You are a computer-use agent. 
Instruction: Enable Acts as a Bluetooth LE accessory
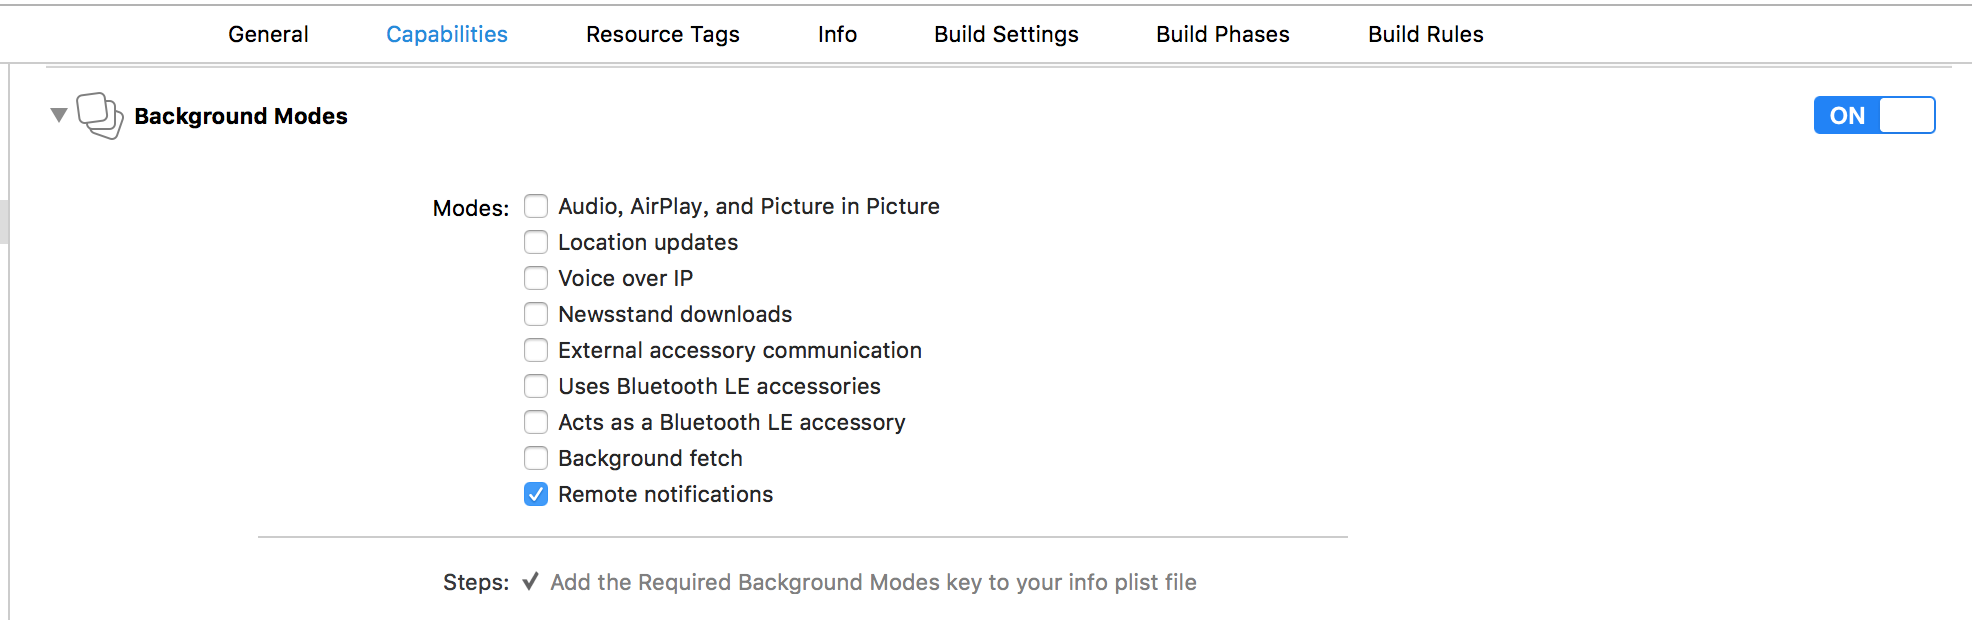(536, 422)
